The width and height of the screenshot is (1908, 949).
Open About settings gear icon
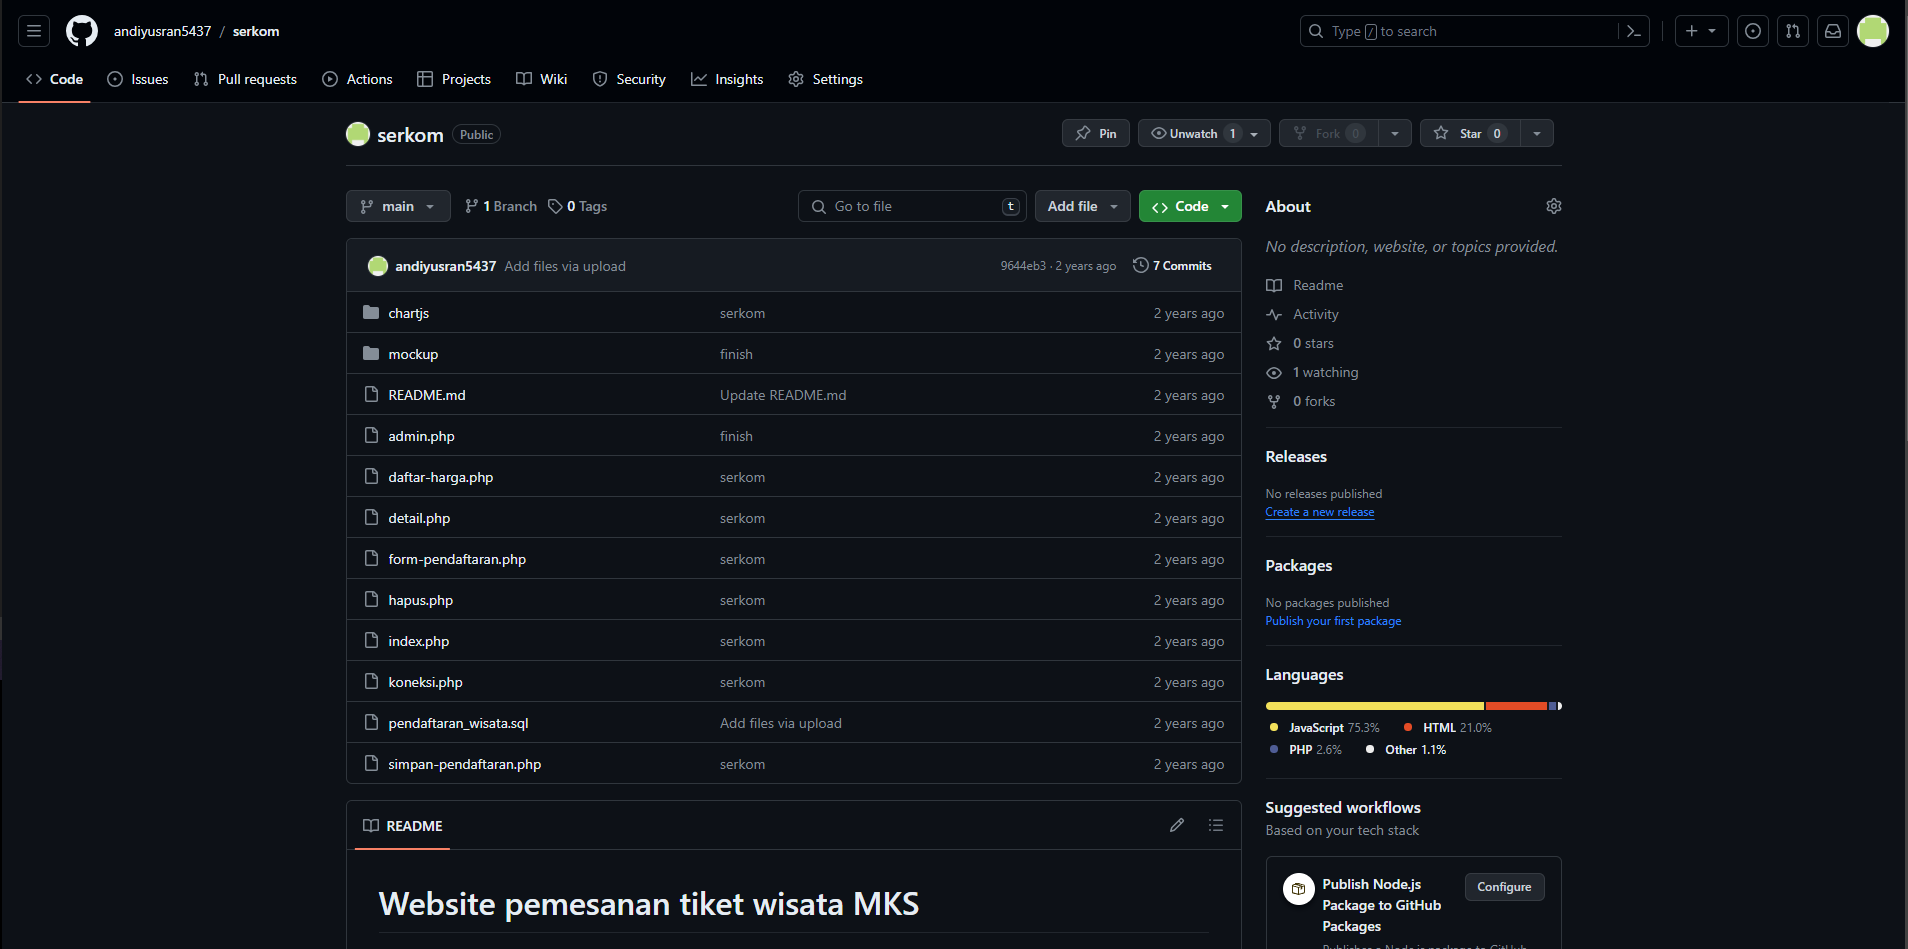(1553, 206)
